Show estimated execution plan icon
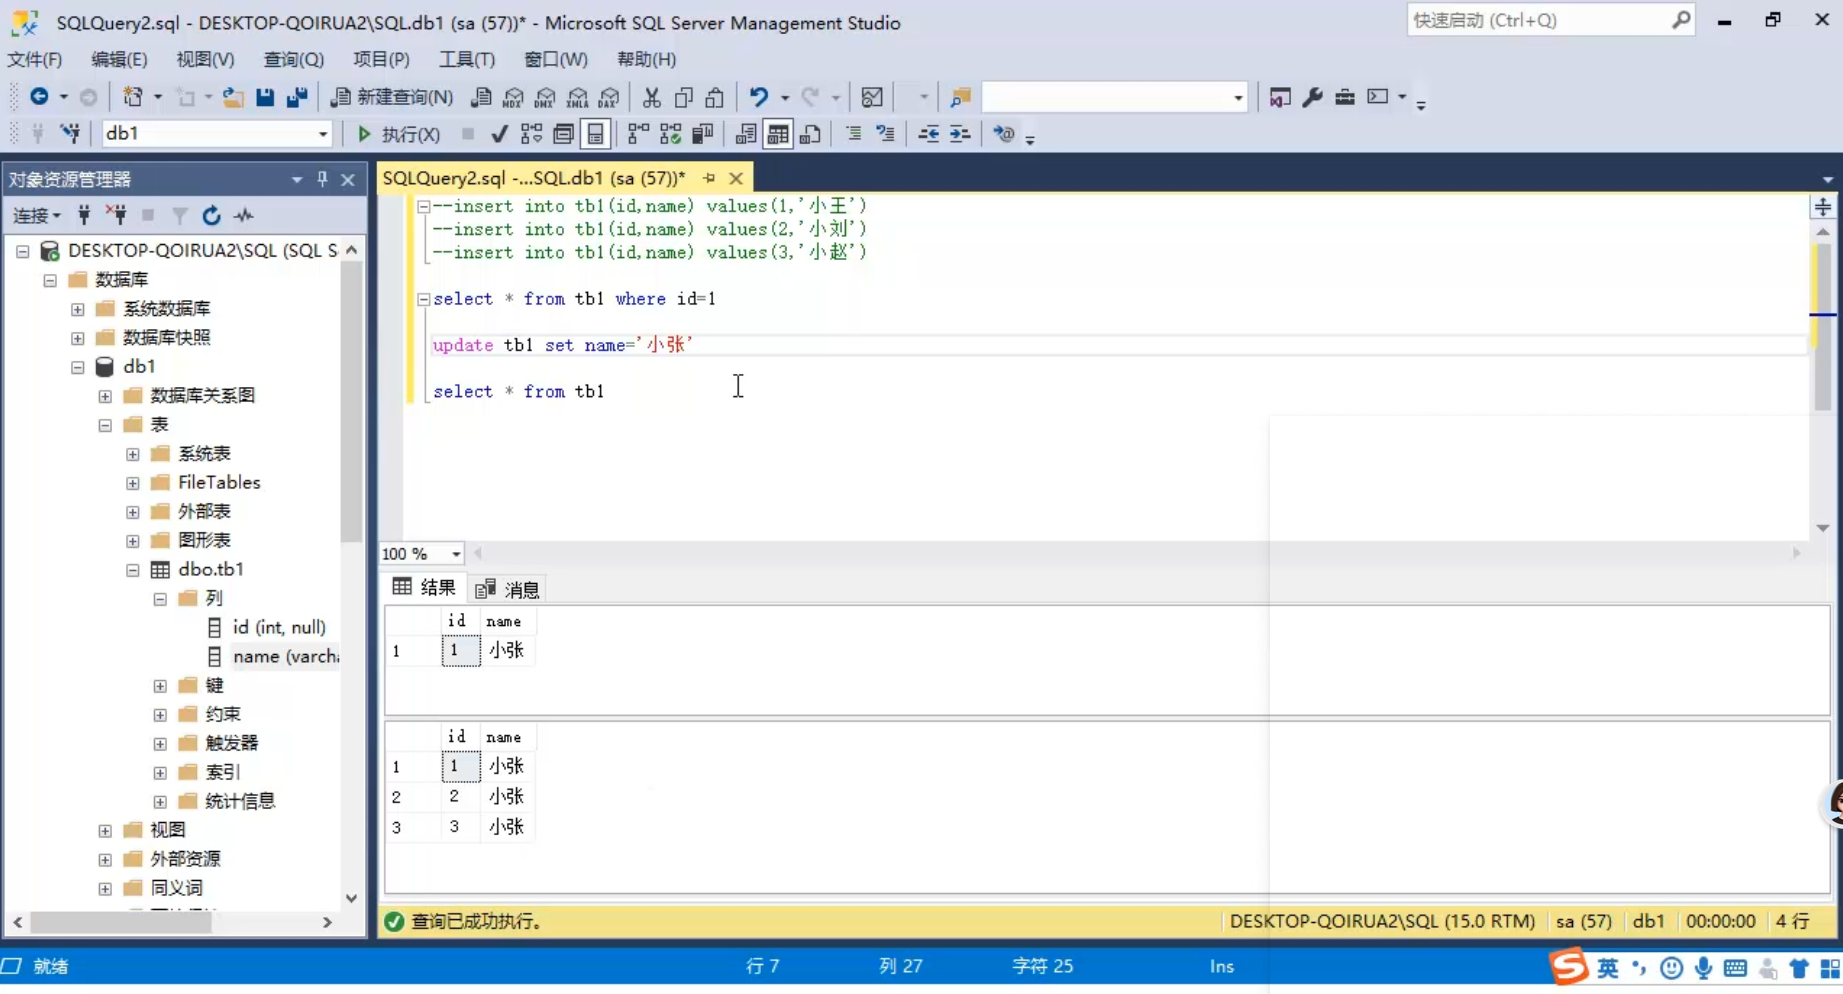Screen dimensions: 1843x994 coord(531,134)
